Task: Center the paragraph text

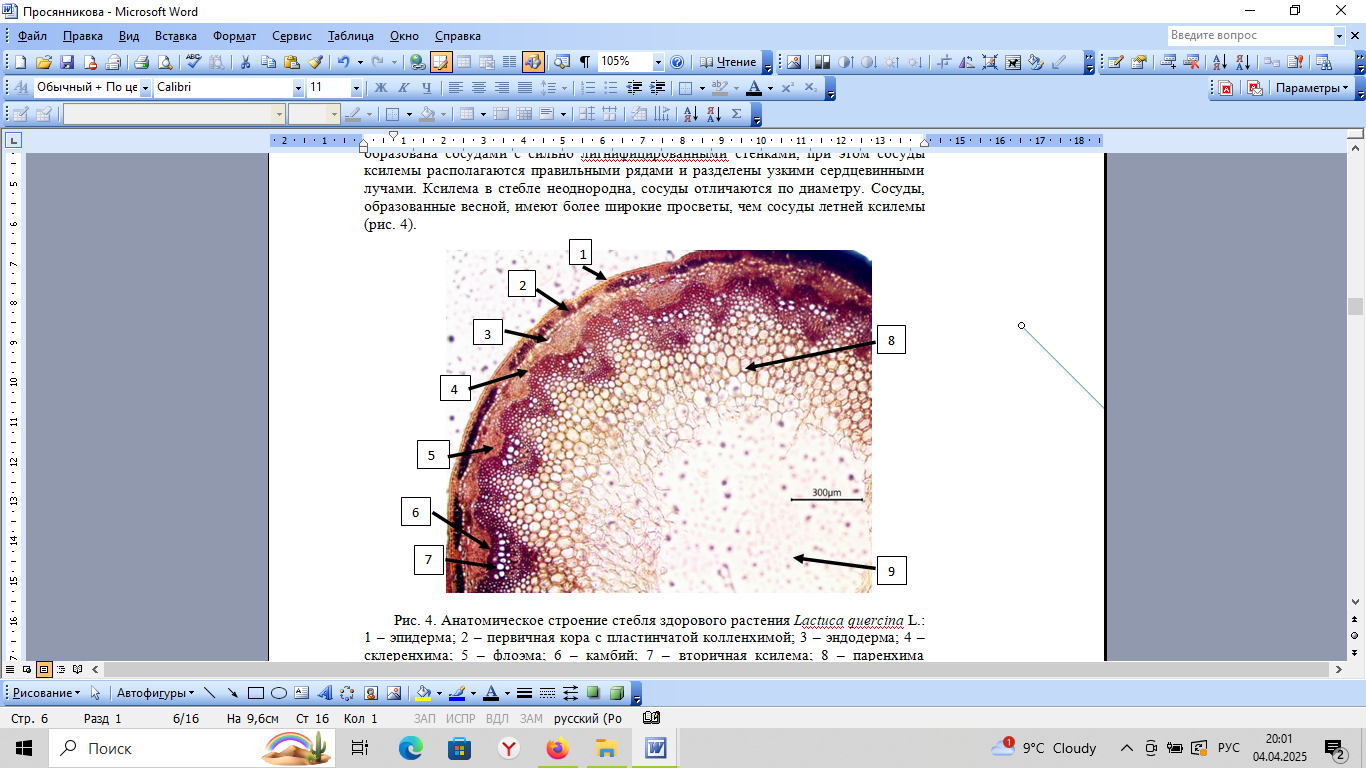Action: [x=479, y=88]
